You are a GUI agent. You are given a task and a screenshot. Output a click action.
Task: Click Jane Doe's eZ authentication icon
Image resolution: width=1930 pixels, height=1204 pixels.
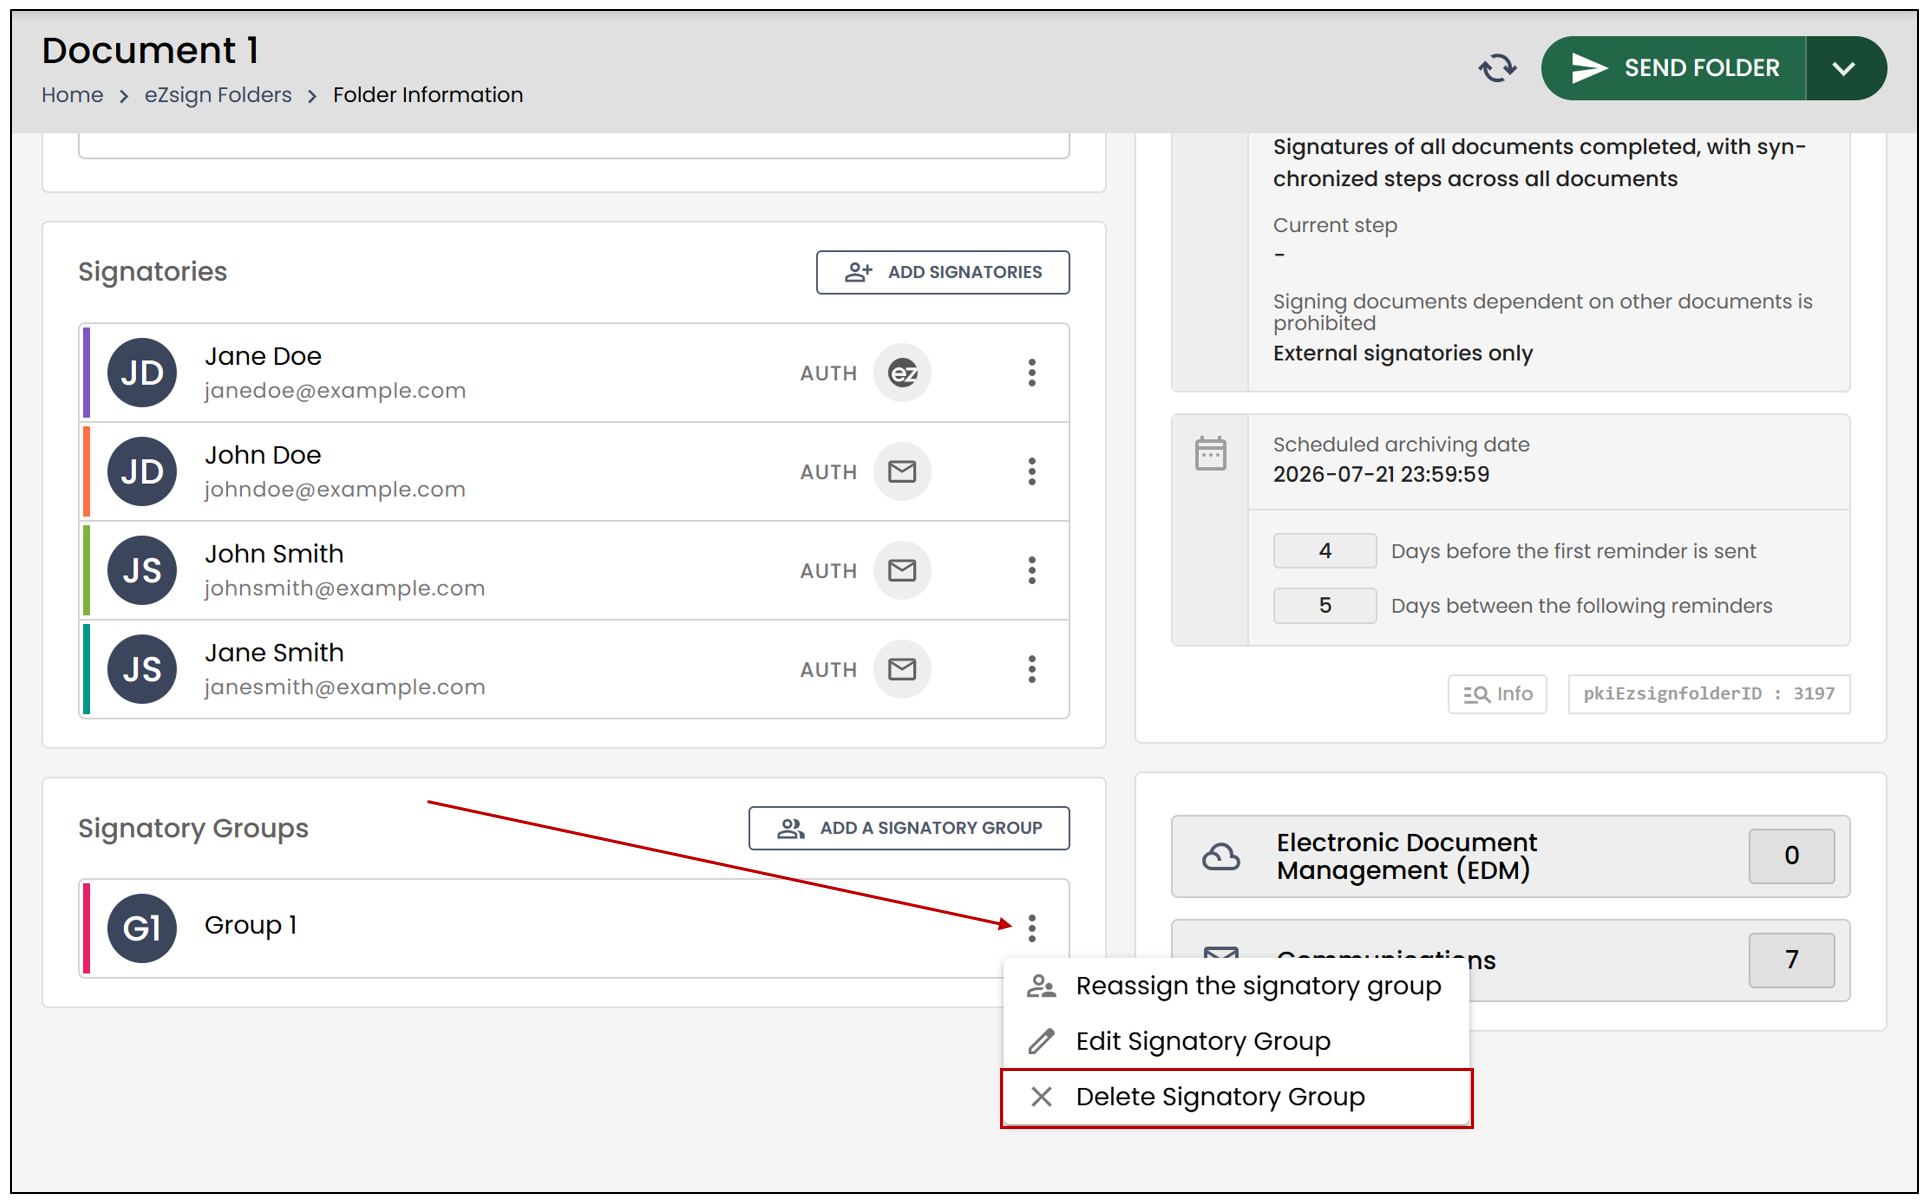point(902,373)
